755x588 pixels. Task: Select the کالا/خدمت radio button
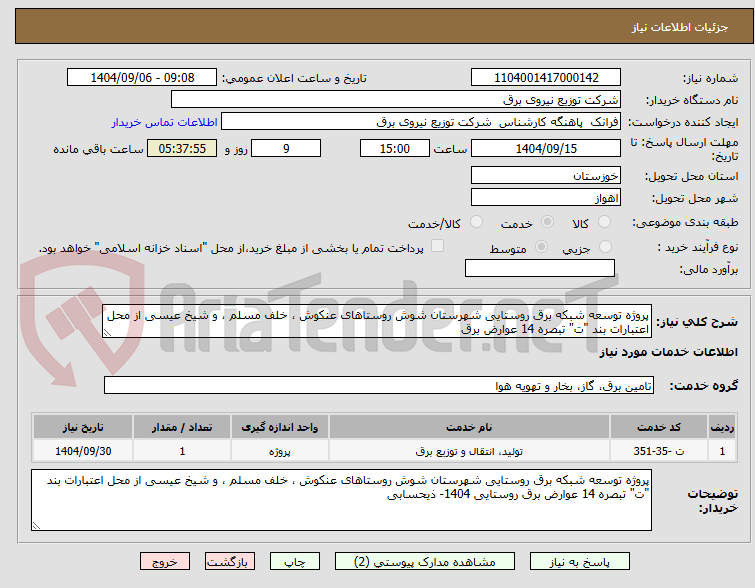476,222
